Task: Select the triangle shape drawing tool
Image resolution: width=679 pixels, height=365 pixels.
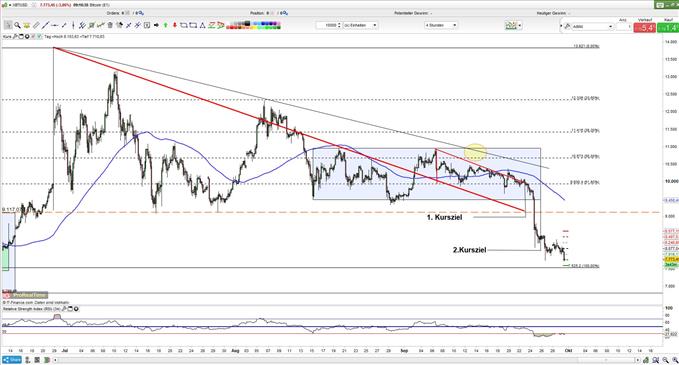Action: pyautogui.click(x=202, y=26)
